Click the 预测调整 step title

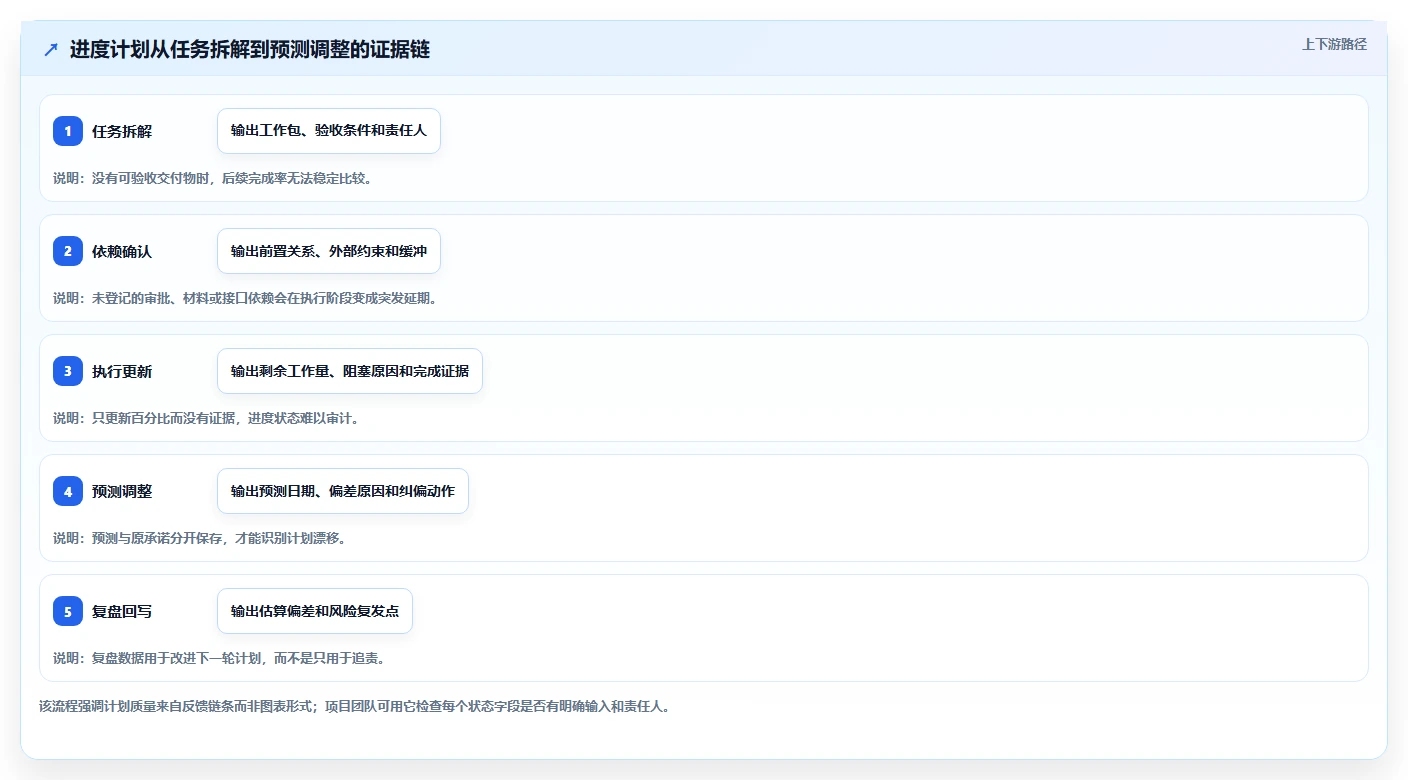click(122, 491)
